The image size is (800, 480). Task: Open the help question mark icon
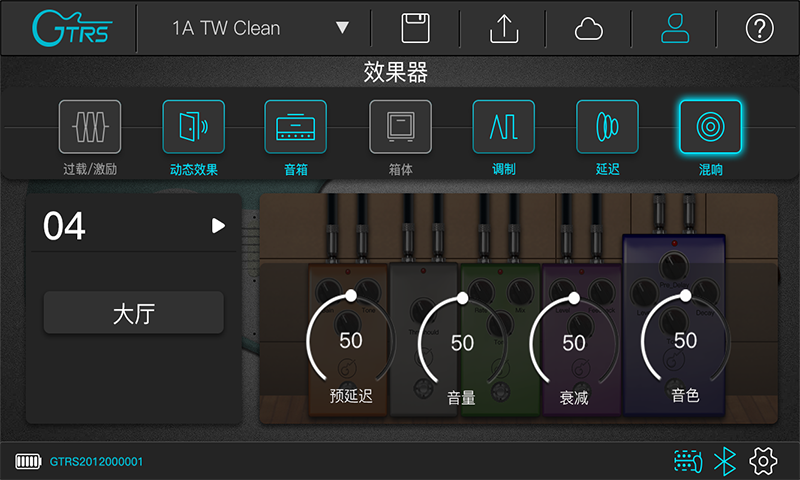[760, 28]
